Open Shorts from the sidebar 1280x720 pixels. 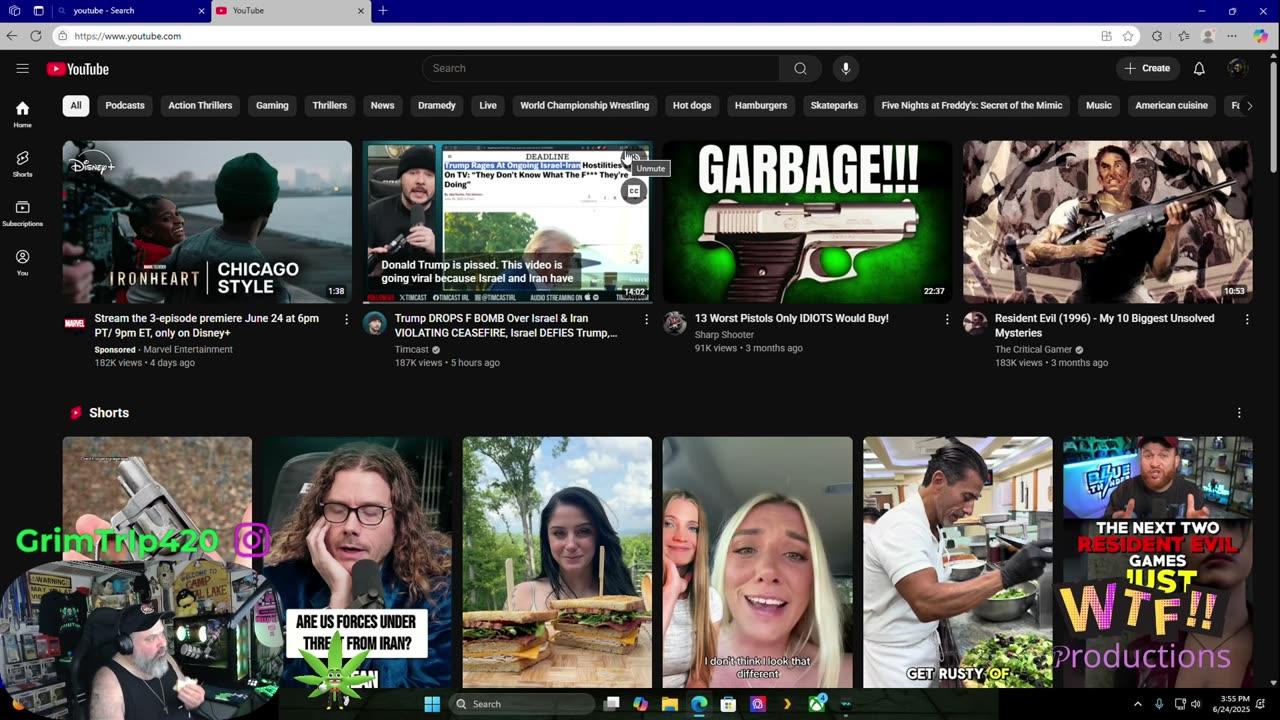(22, 164)
